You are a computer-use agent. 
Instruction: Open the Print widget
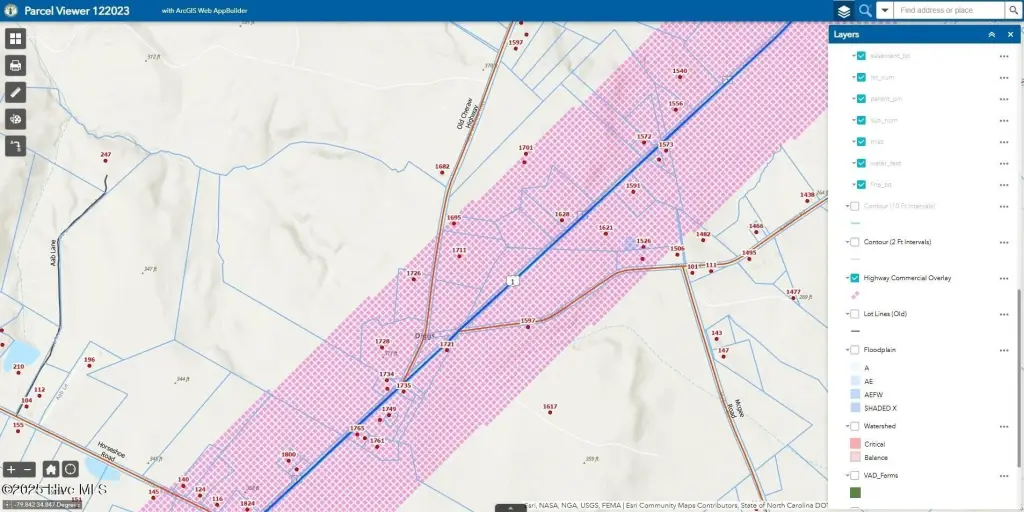pyautogui.click(x=15, y=66)
